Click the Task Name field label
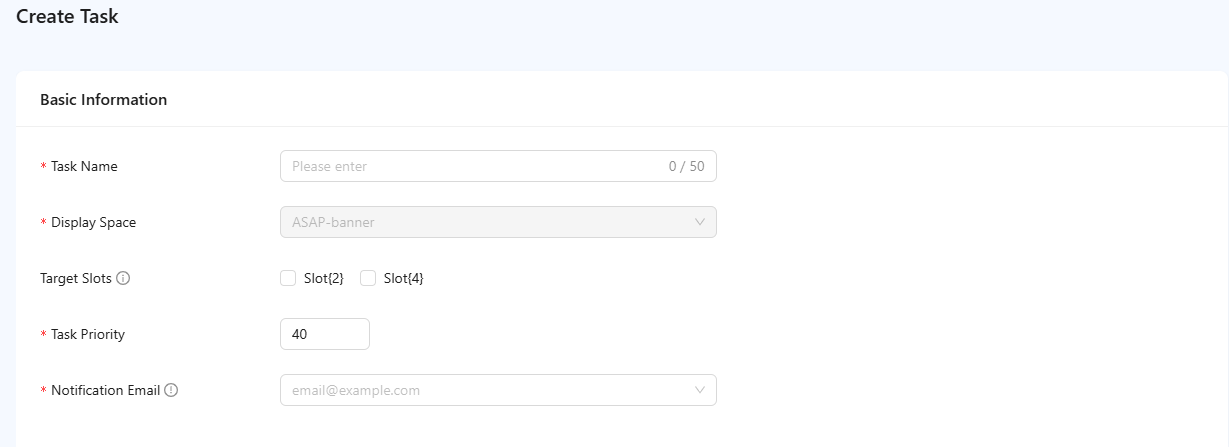The image size is (1229, 447). click(x=84, y=167)
